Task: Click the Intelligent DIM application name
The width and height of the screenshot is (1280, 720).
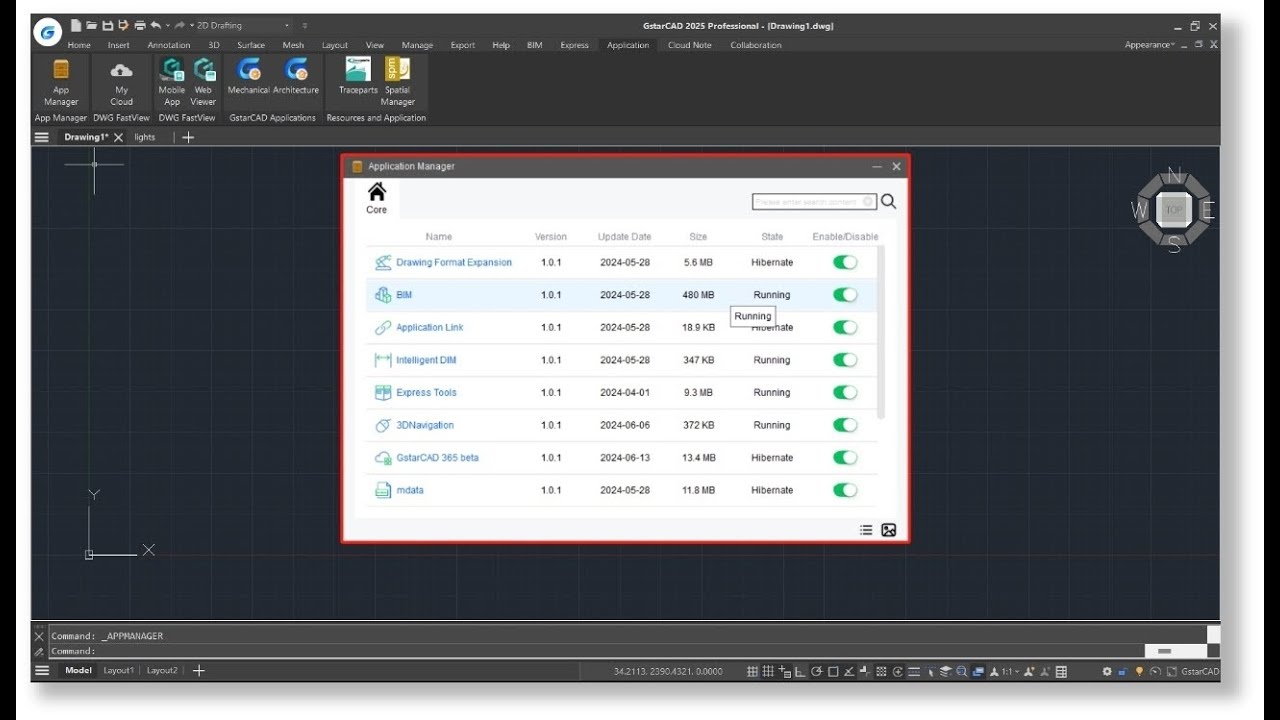Action: [x=426, y=360]
